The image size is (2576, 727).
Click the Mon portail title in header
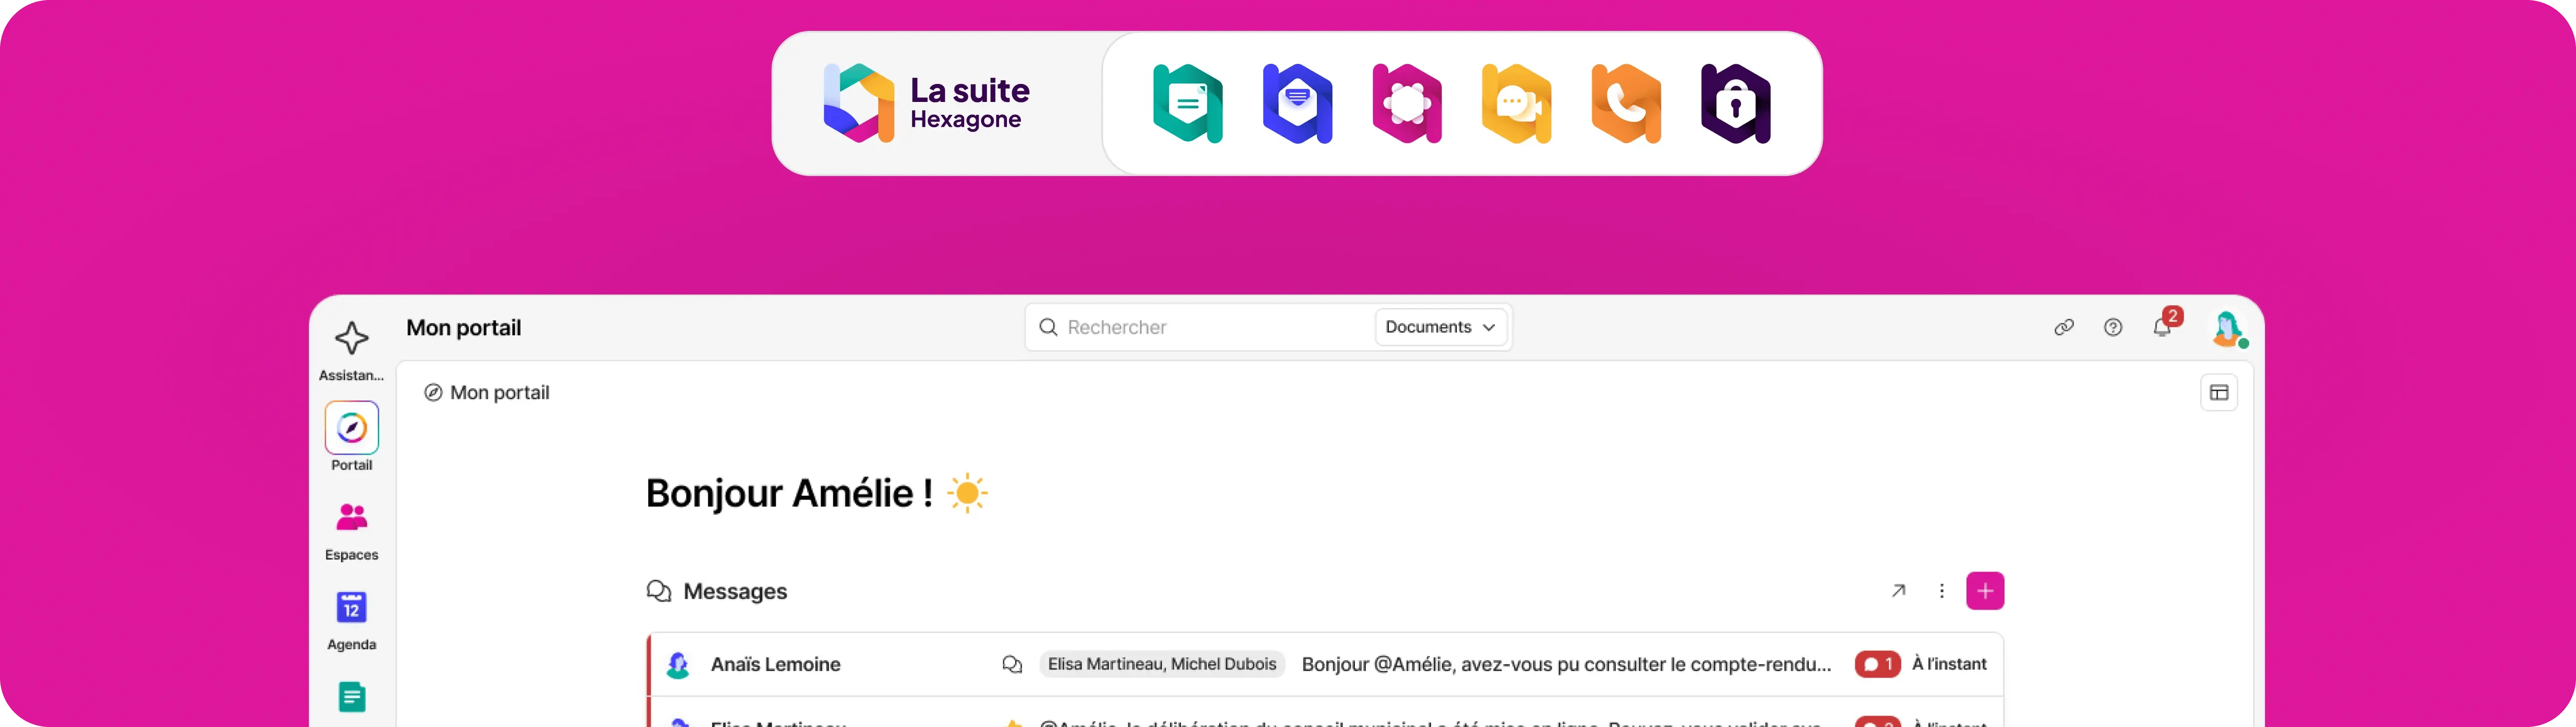(464, 328)
